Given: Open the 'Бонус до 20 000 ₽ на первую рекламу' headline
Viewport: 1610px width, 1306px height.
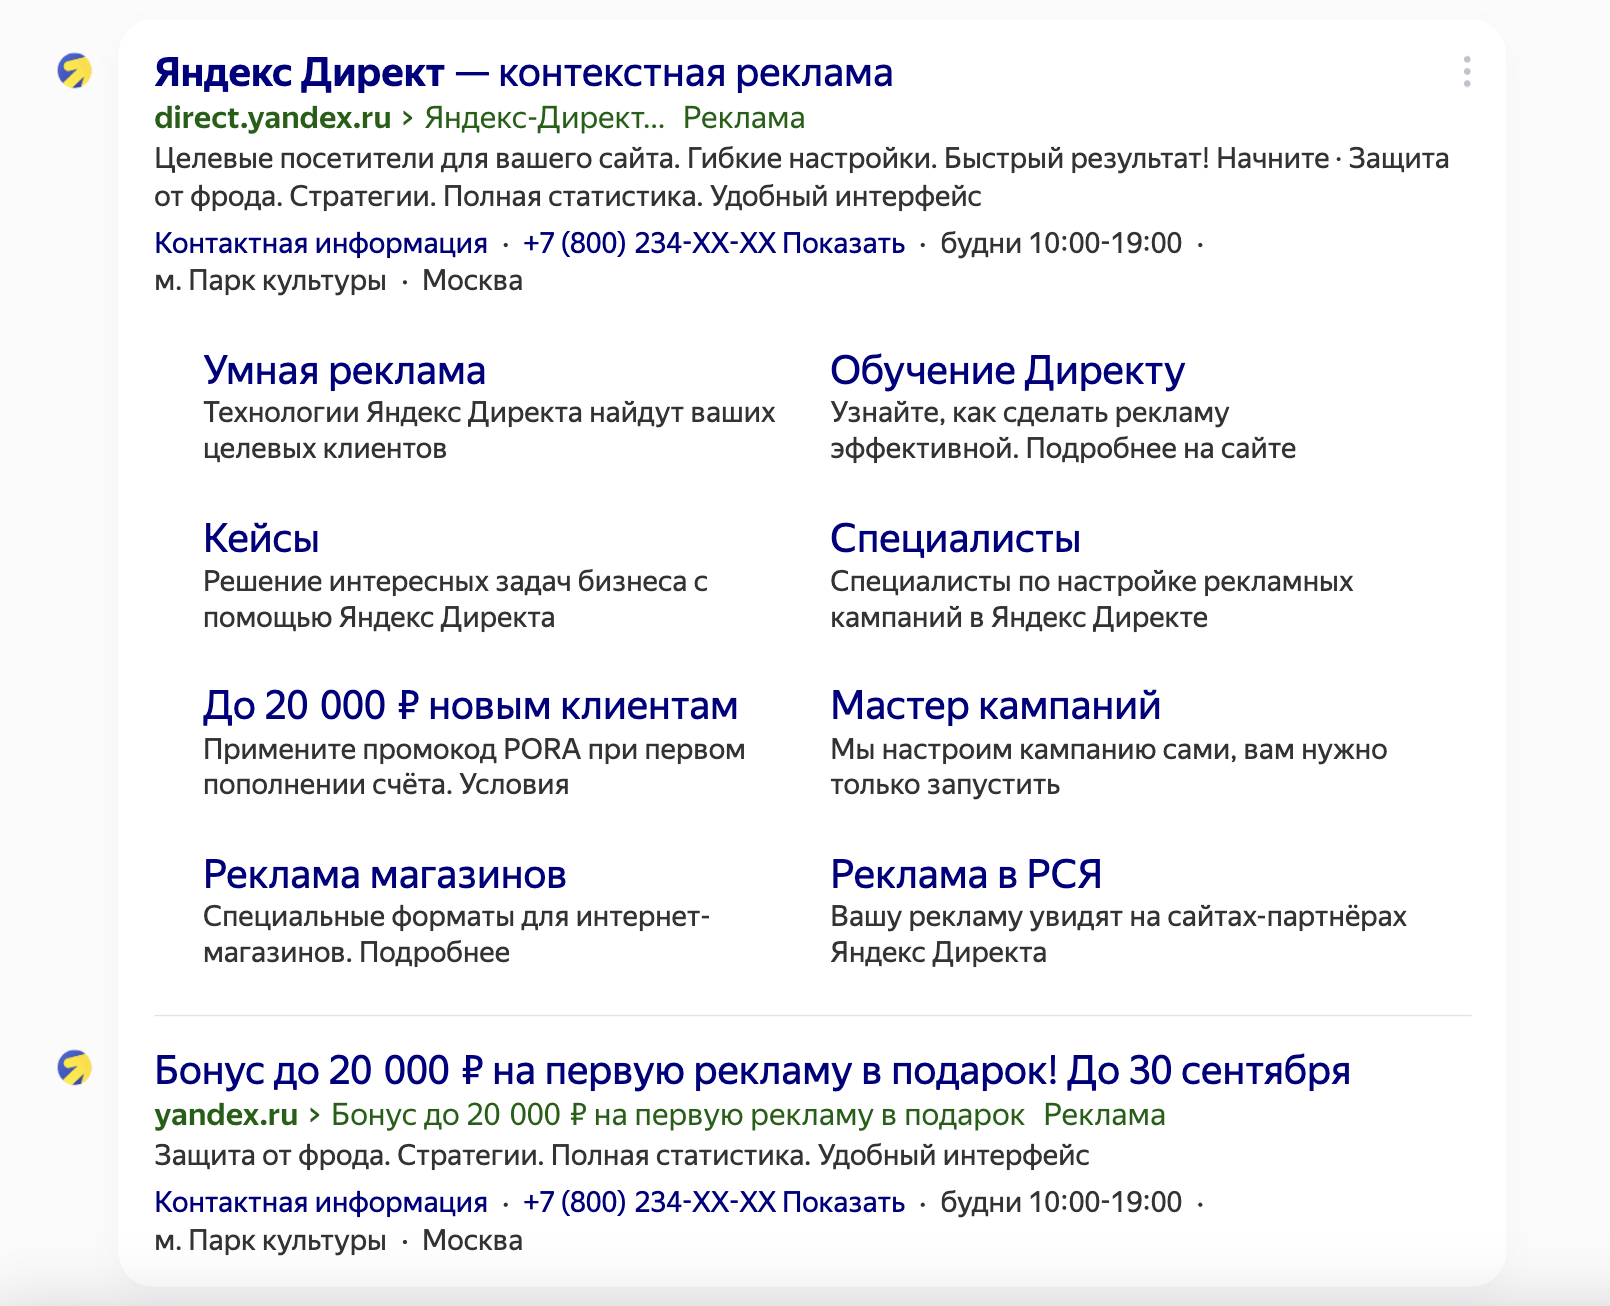Looking at the screenshot, I should point(752,1071).
